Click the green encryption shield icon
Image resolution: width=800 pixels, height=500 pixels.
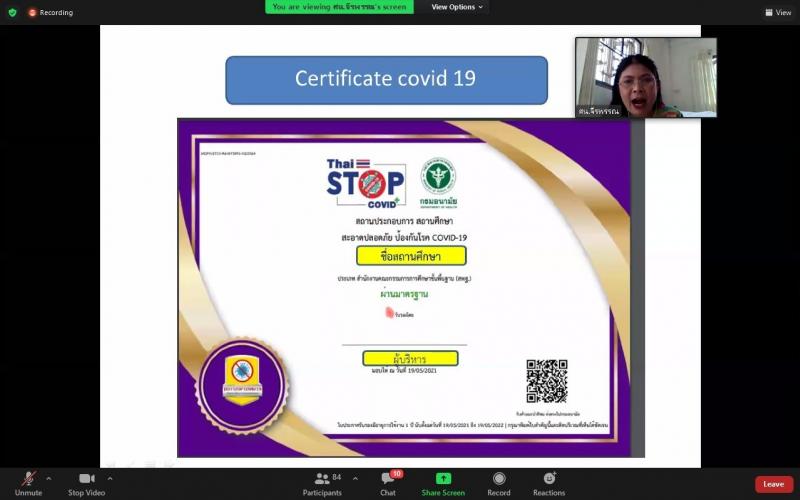[x=13, y=12]
